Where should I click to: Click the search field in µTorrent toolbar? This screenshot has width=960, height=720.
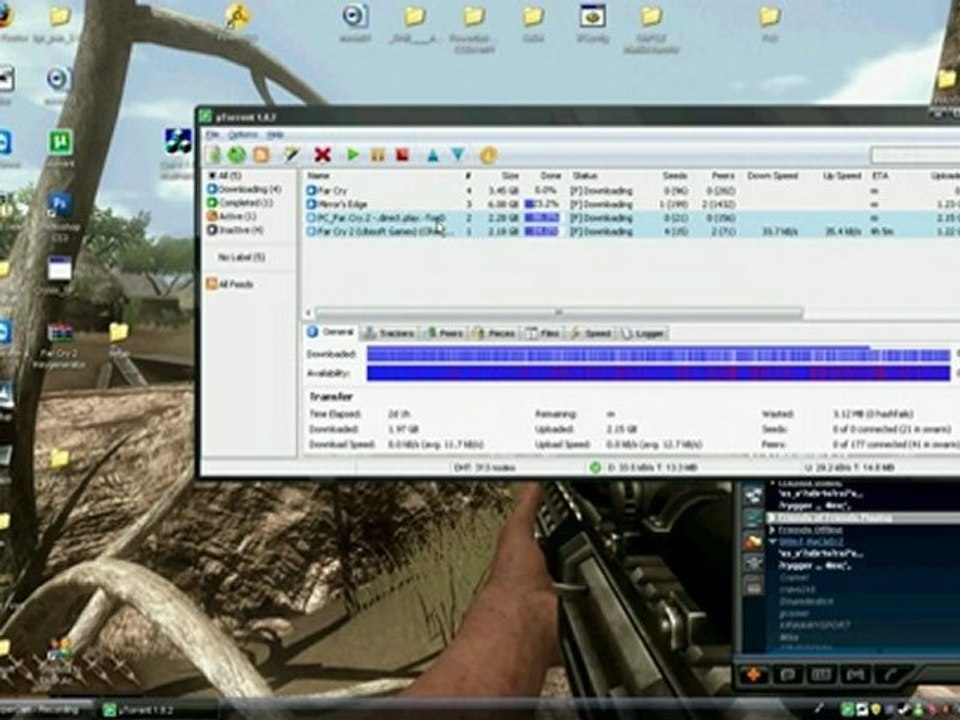pyautogui.click(x=915, y=155)
